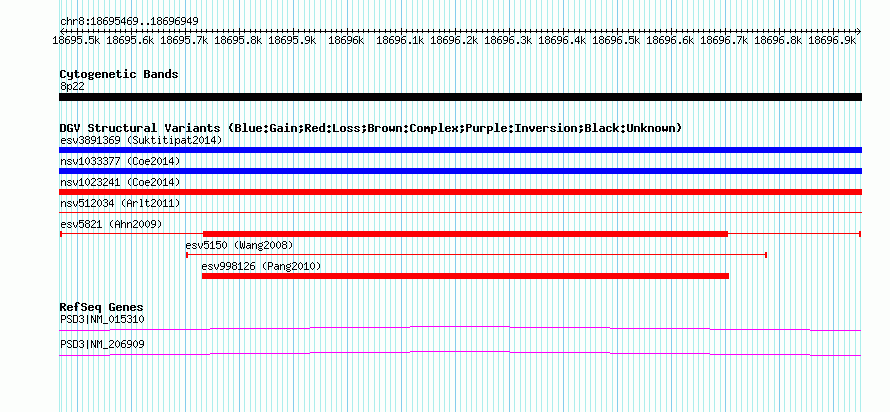Click the DGV Structural Variants track heading

(x=371, y=128)
